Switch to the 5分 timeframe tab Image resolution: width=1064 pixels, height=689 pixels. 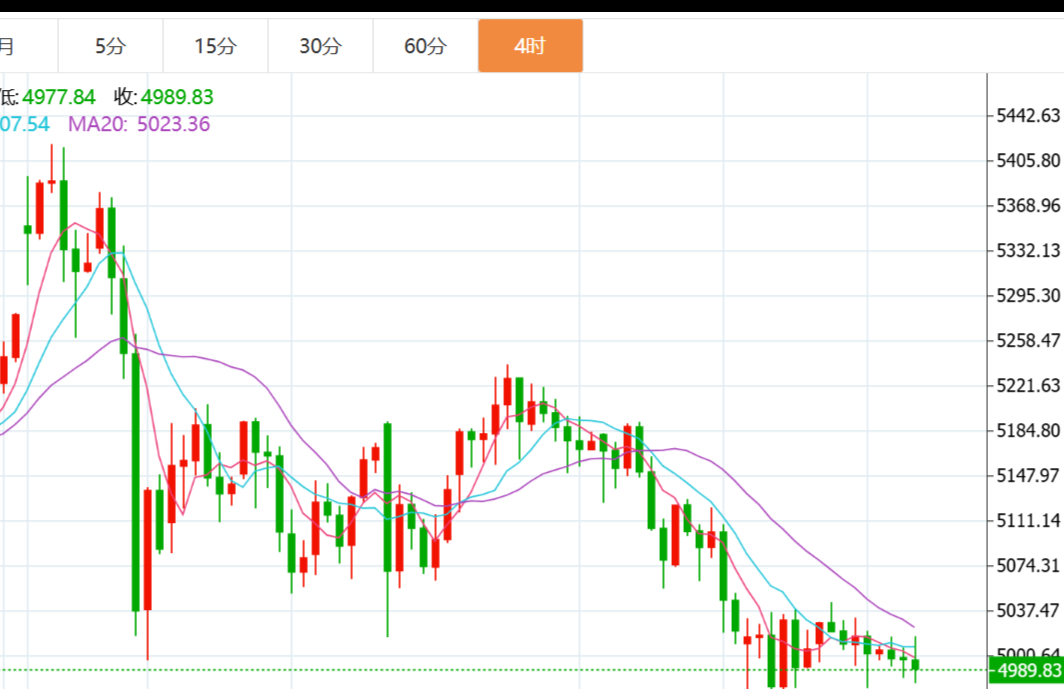(111, 46)
